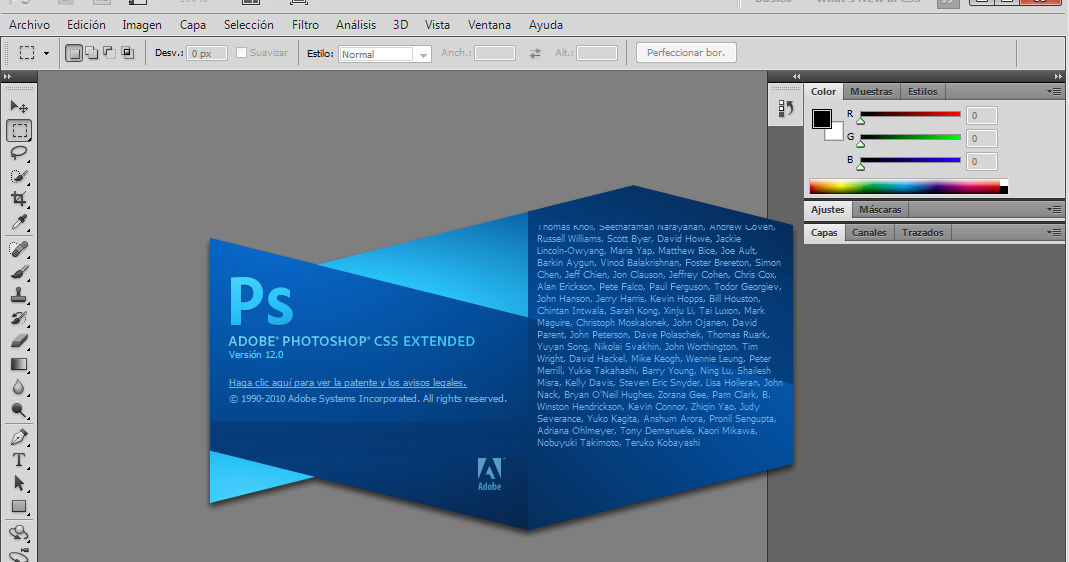
Task: Open the History panel icon in dock
Action: pyautogui.click(x=785, y=108)
